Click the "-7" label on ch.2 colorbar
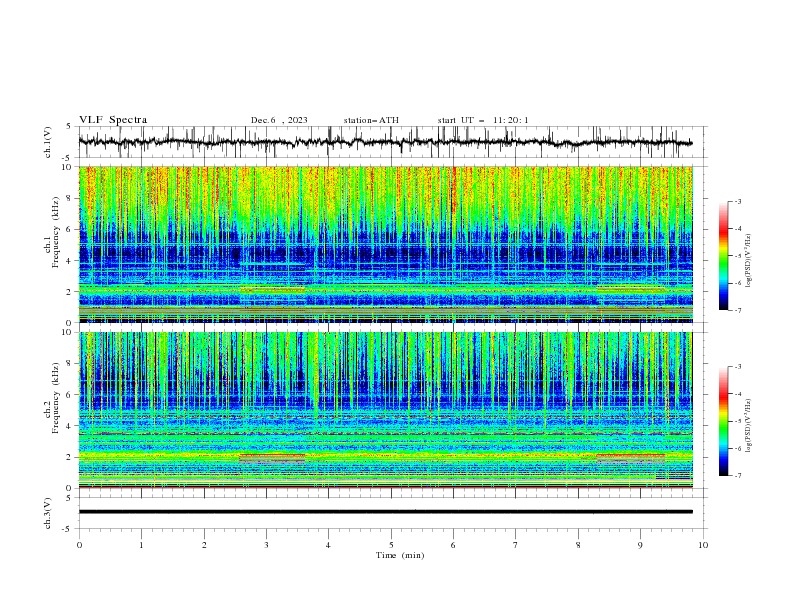Image resolution: width=792 pixels, height=612 pixels. 738,476
